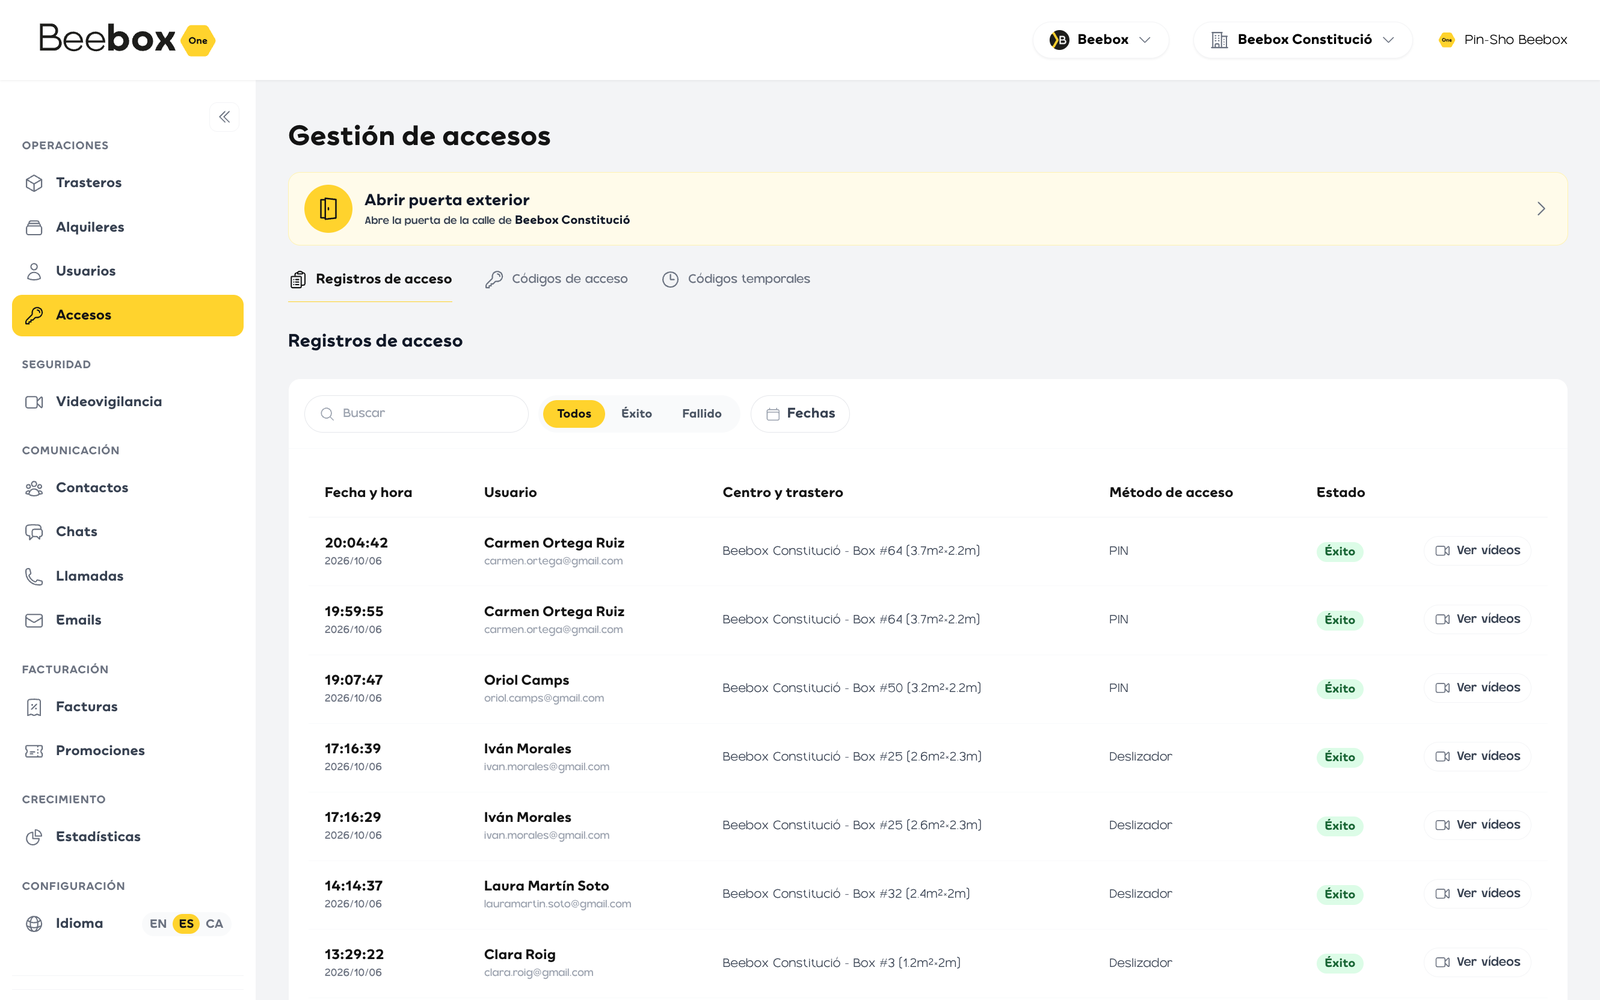Switch to Códigos de acceso tab
Screen dimensions: 1600x1000
[x=557, y=279]
